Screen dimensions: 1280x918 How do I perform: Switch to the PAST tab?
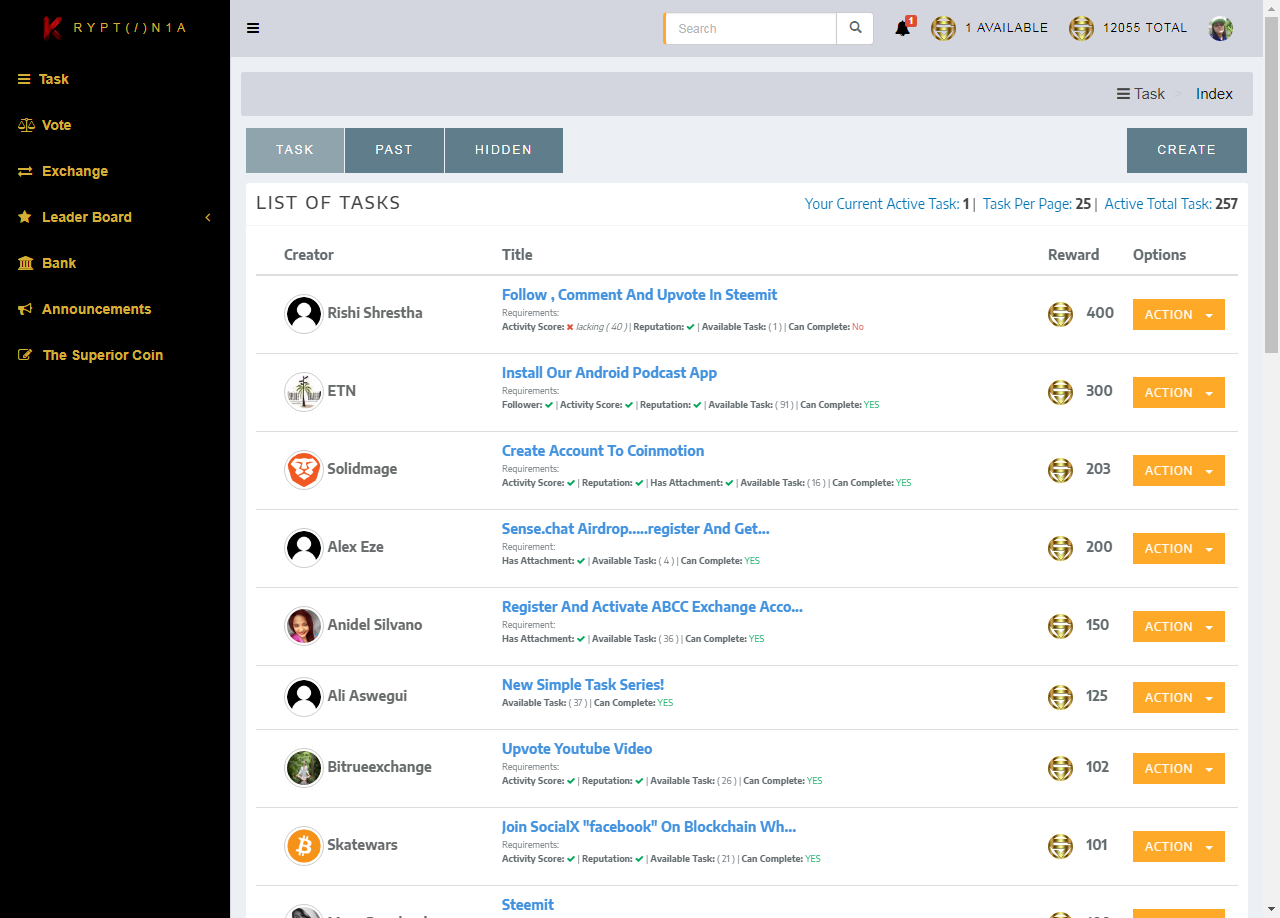pyautogui.click(x=394, y=150)
